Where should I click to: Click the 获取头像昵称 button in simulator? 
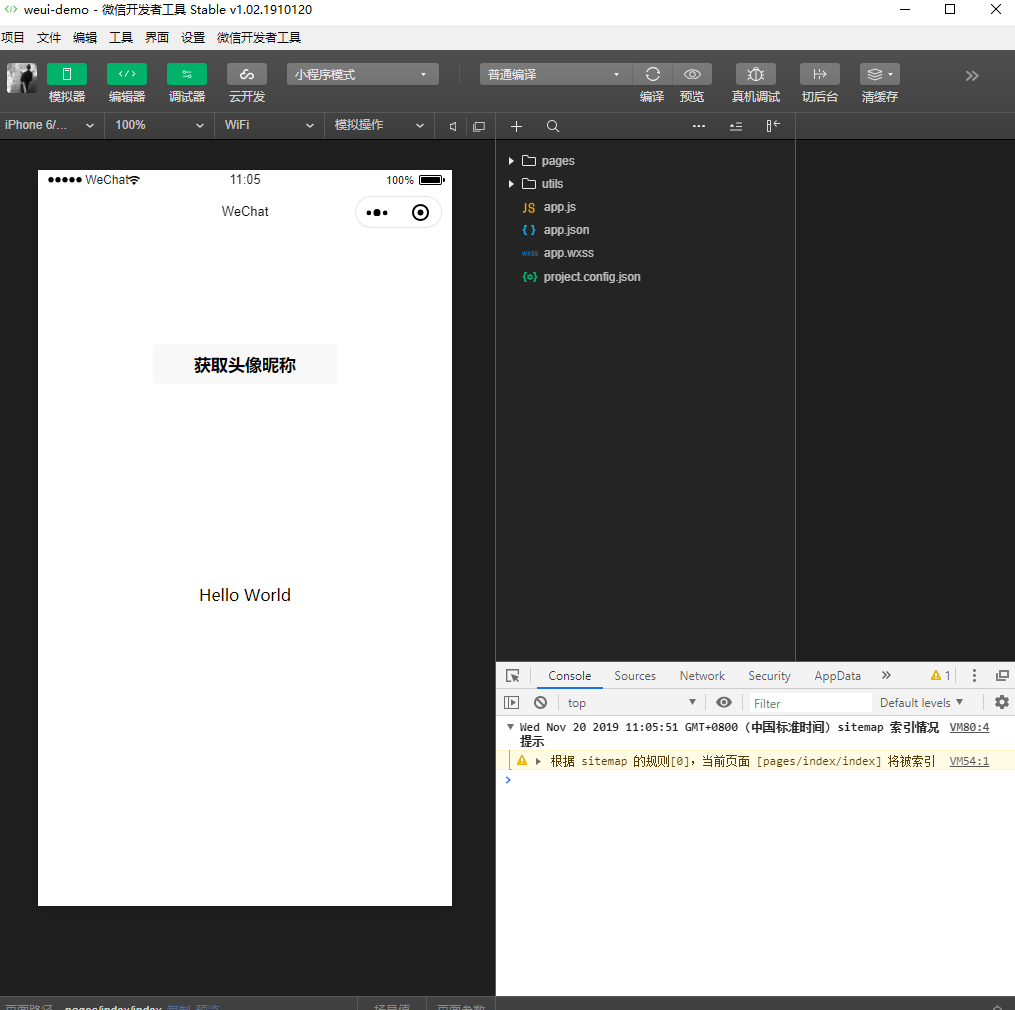coord(245,365)
